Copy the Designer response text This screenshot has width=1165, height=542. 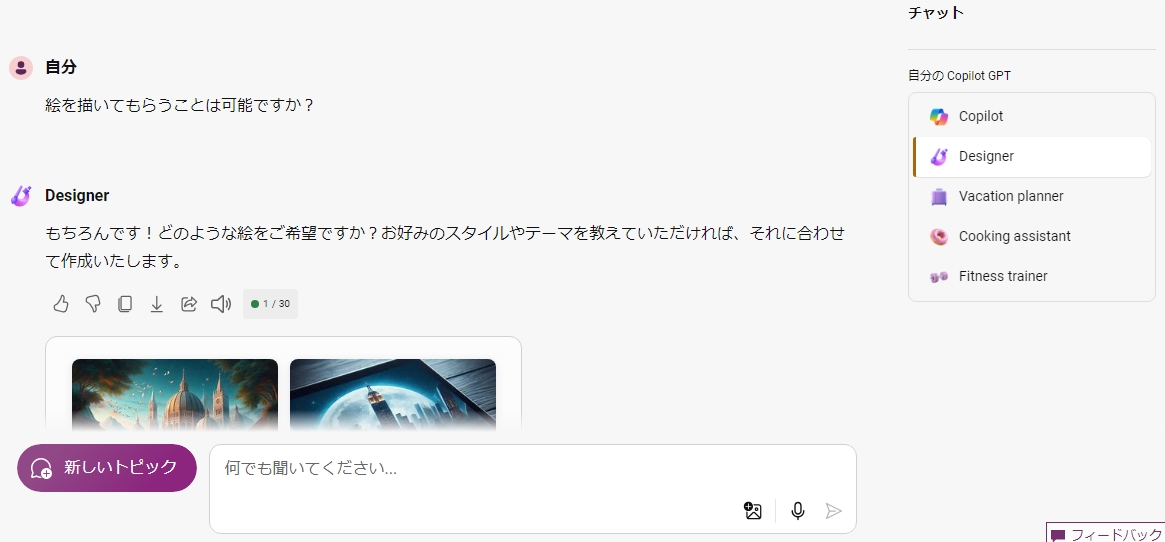click(125, 303)
